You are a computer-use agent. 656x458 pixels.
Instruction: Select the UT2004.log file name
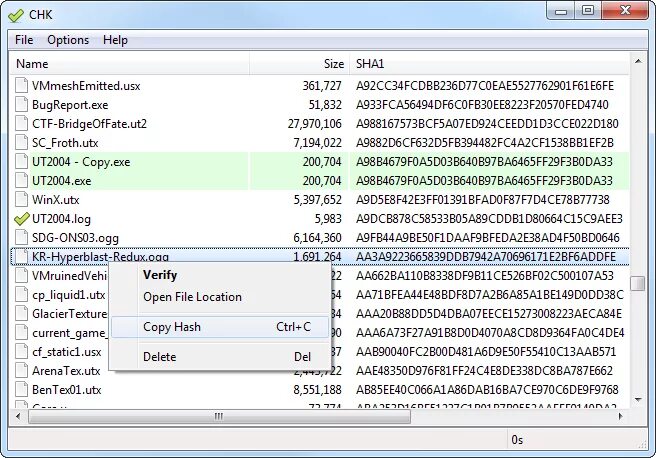(x=61, y=219)
